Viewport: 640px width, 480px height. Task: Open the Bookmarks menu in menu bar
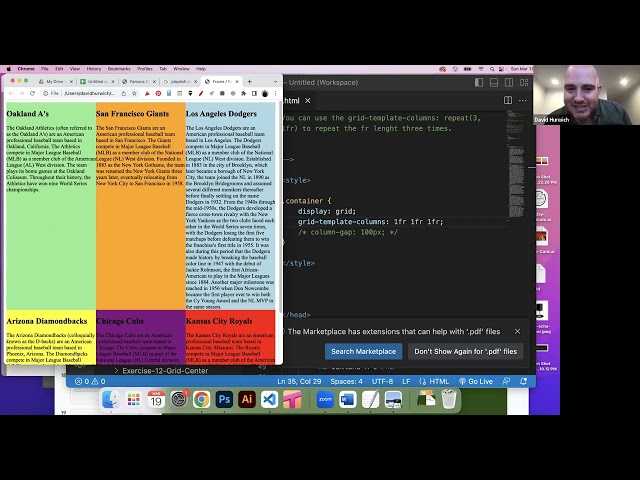coord(119,69)
